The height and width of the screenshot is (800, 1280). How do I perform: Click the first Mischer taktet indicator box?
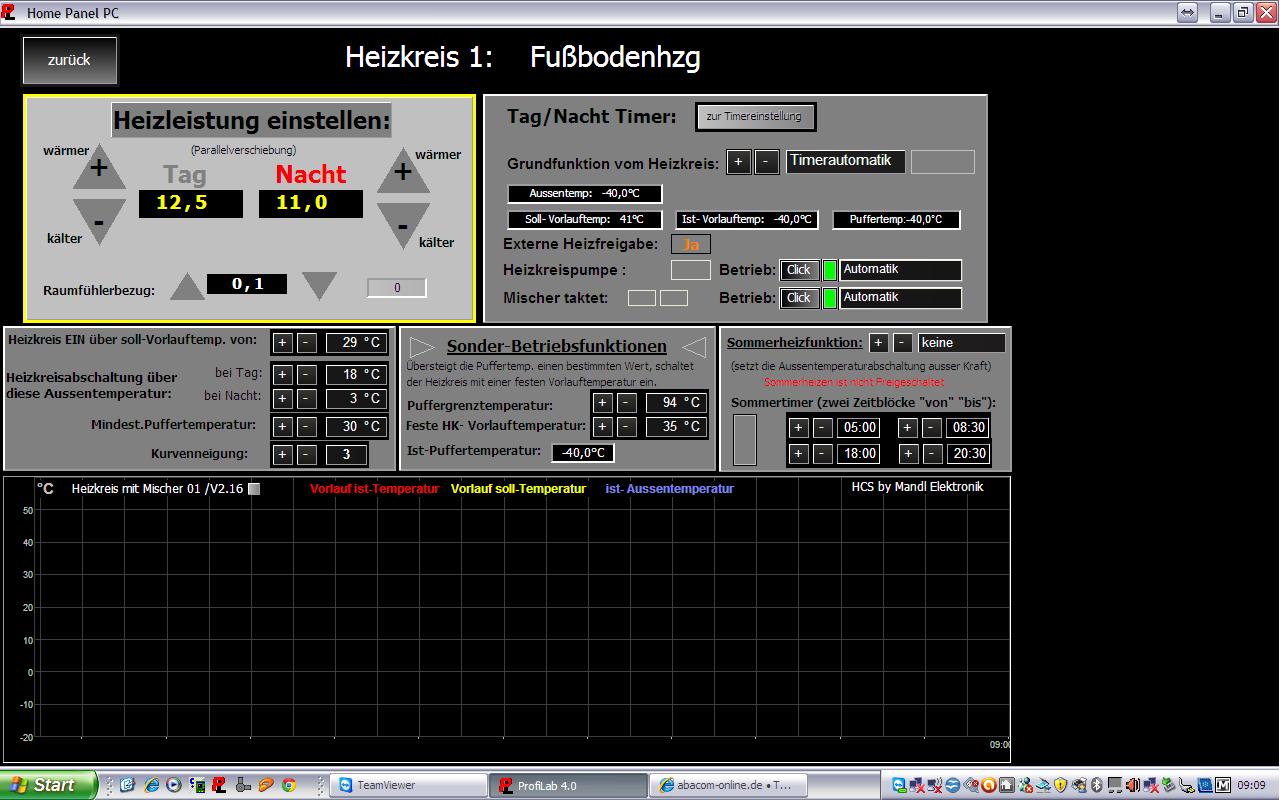click(x=642, y=298)
